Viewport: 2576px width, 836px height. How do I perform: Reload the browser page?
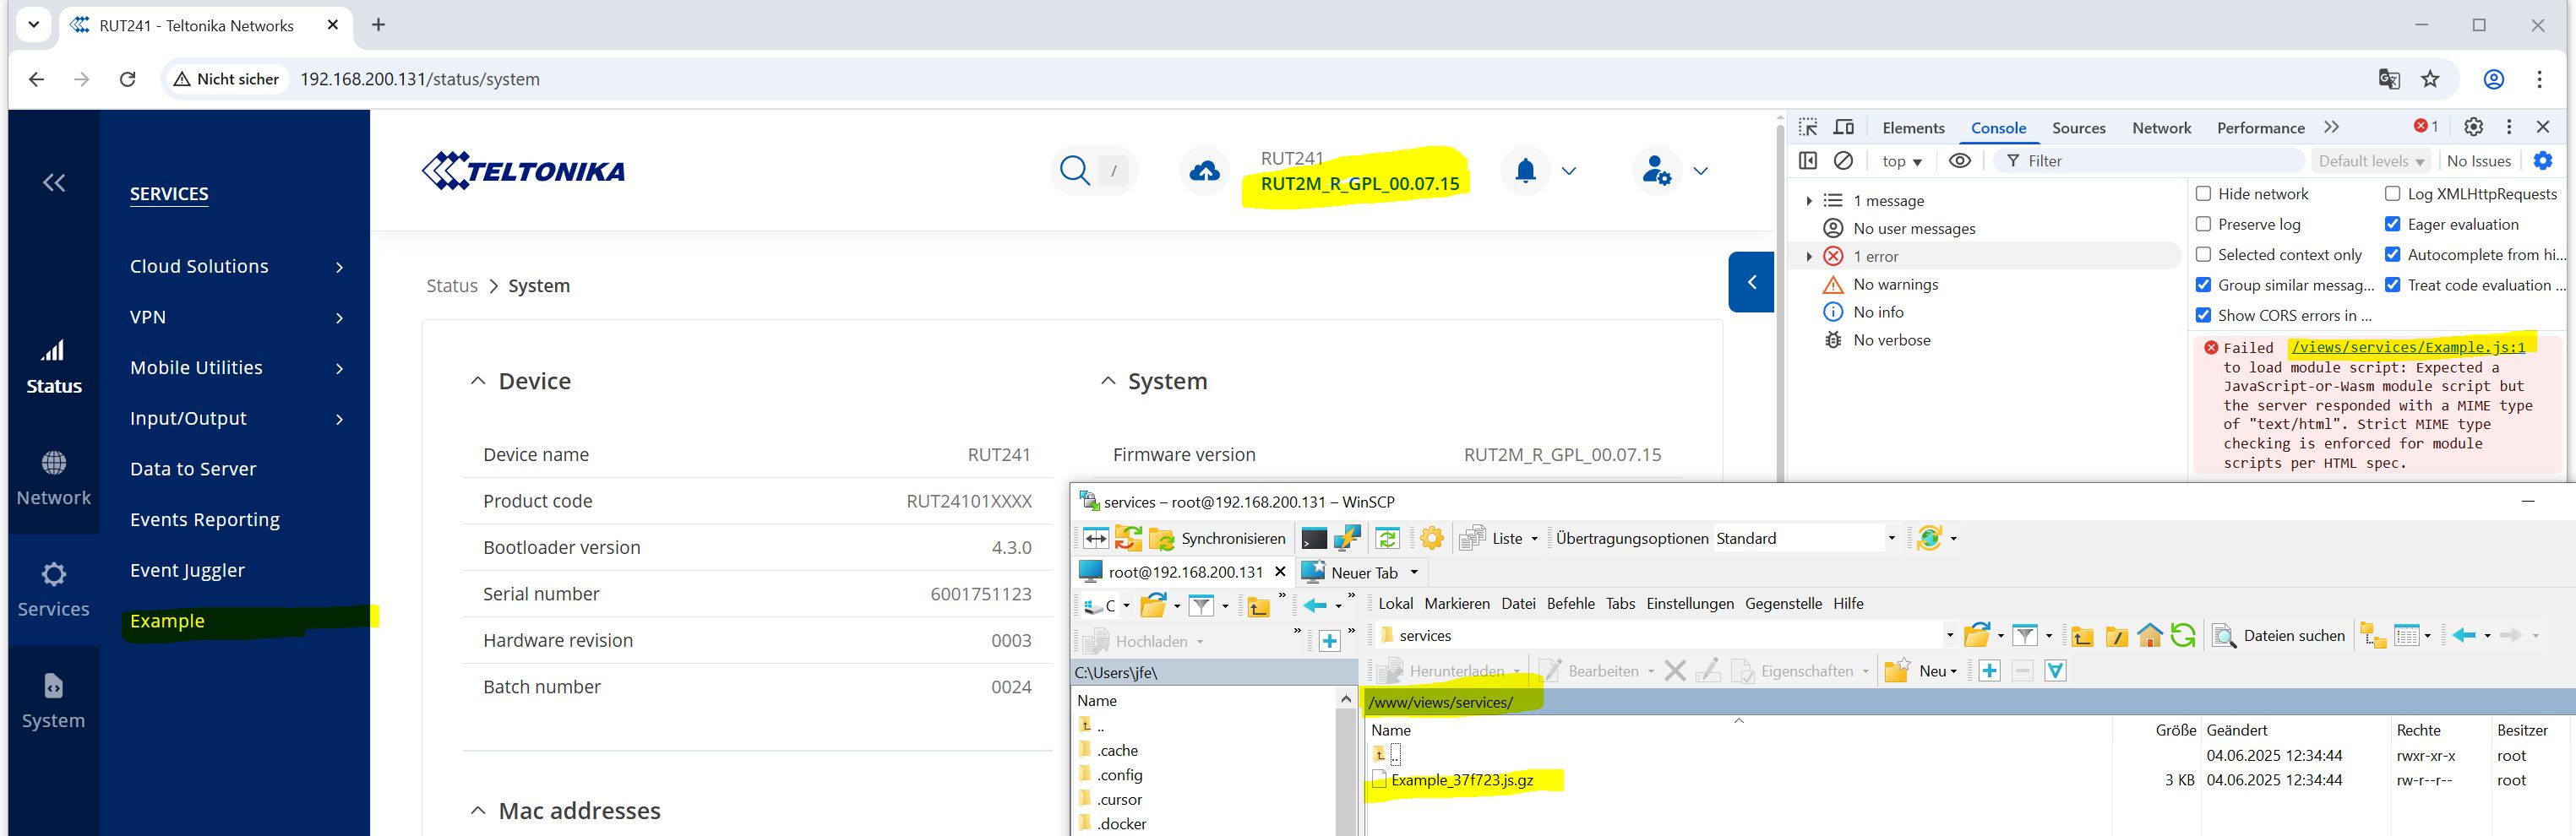pyautogui.click(x=127, y=79)
